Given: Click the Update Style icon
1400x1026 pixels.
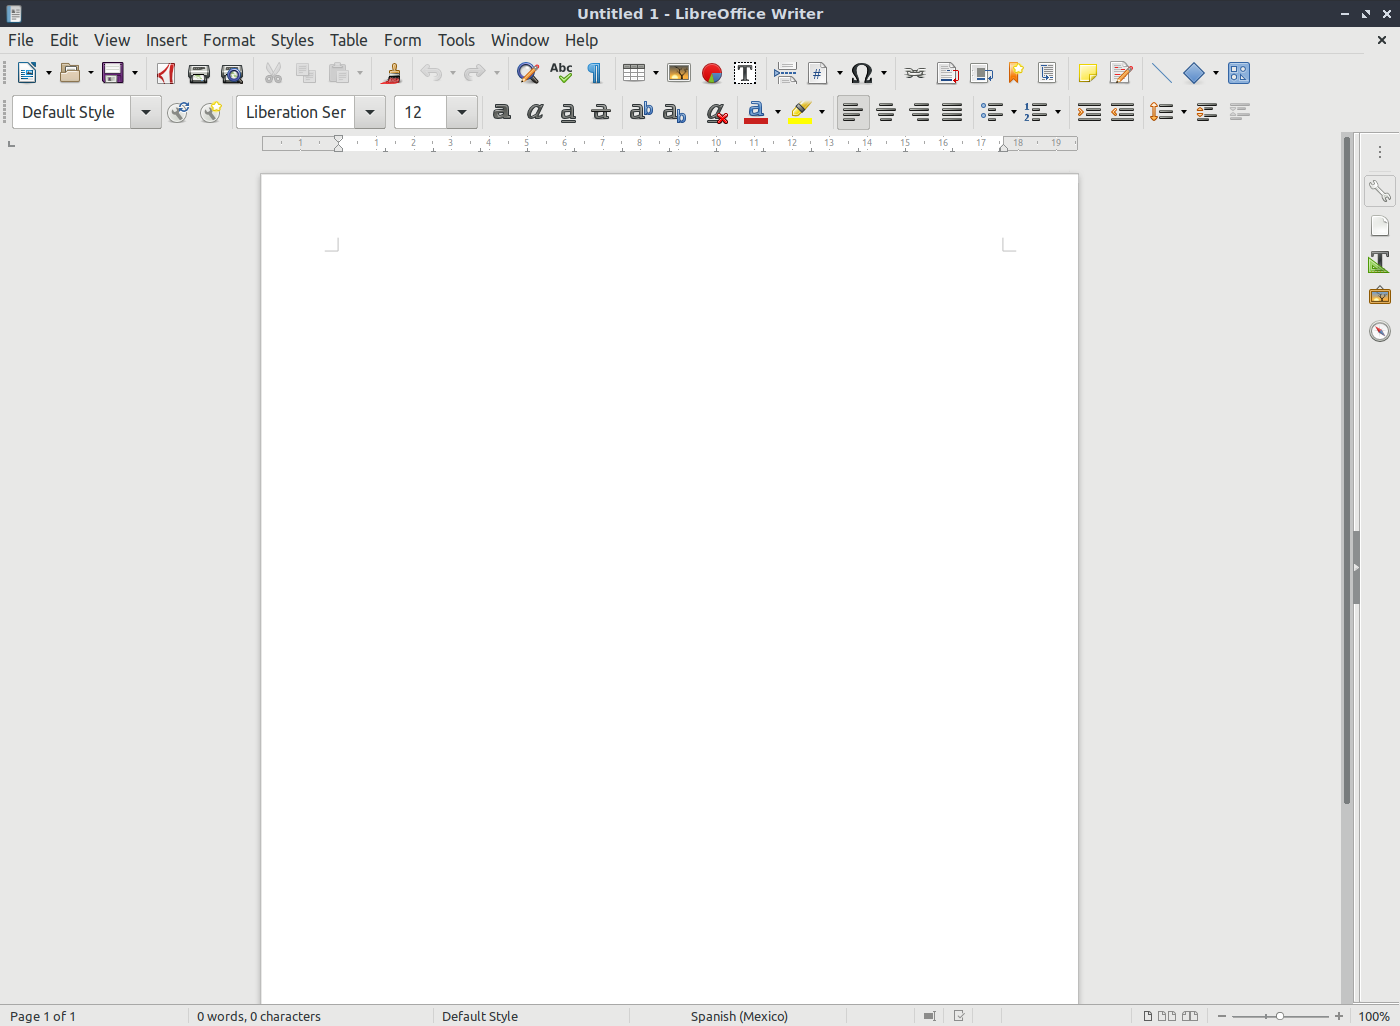Looking at the screenshot, I should tap(178, 112).
